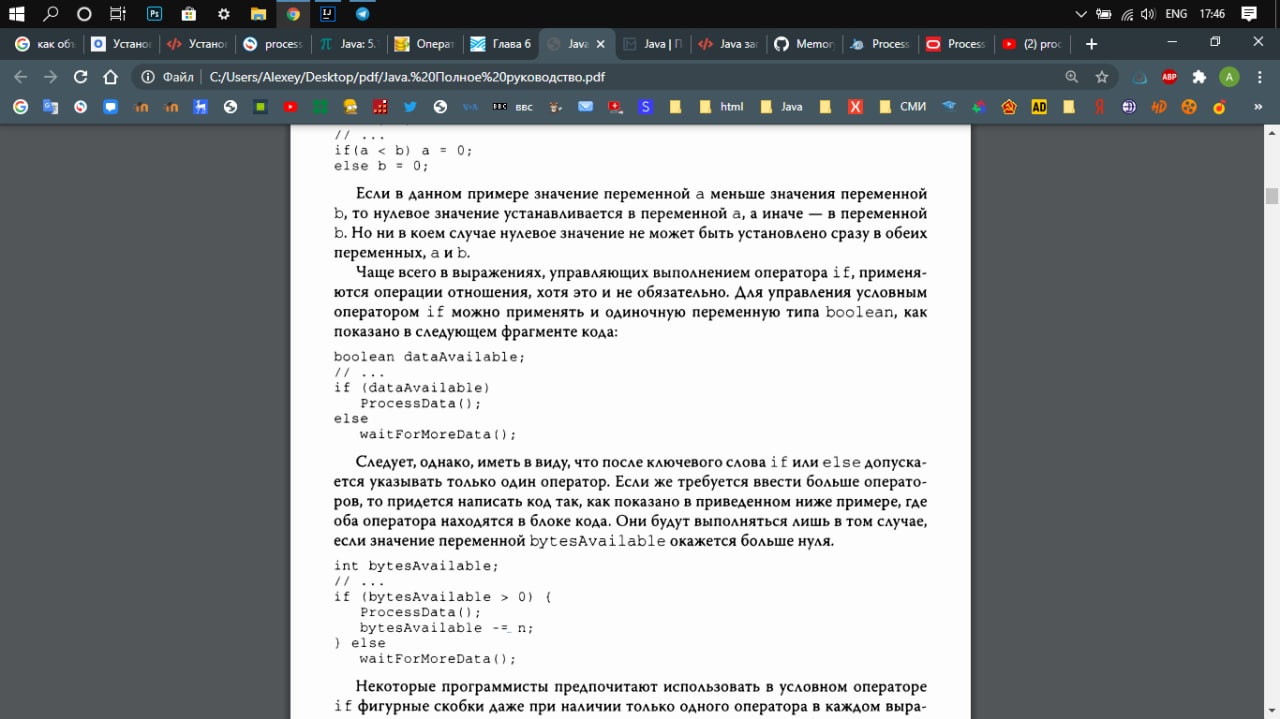Switch to the 'process' tab
The height and width of the screenshot is (719, 1280).
272,44
